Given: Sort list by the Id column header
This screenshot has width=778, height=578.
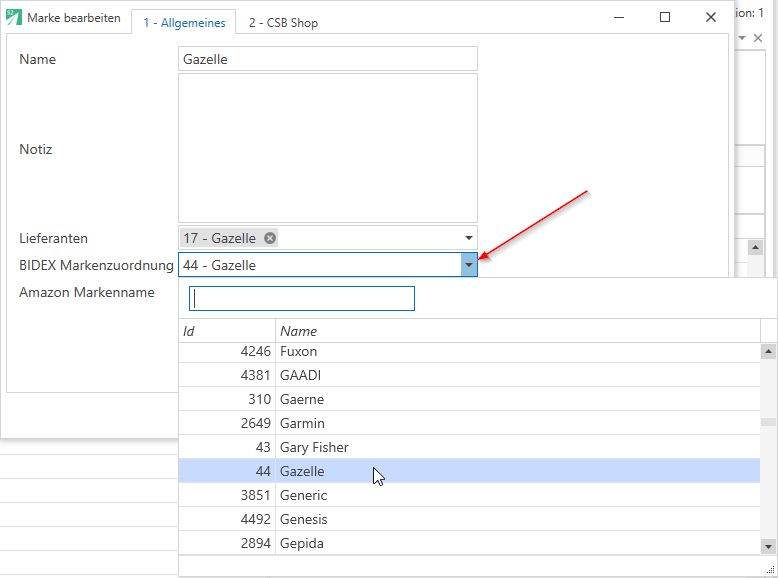Looking at the screenshot, I should click(227, 331).
